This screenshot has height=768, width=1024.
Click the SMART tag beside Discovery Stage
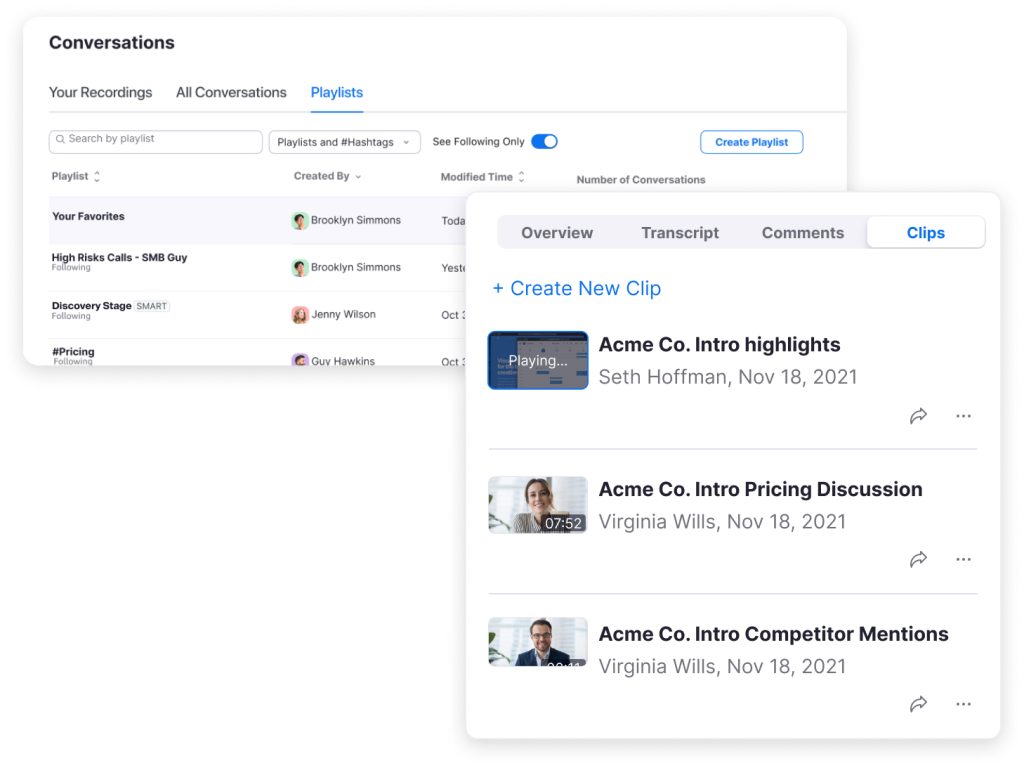tap(152, 306)
